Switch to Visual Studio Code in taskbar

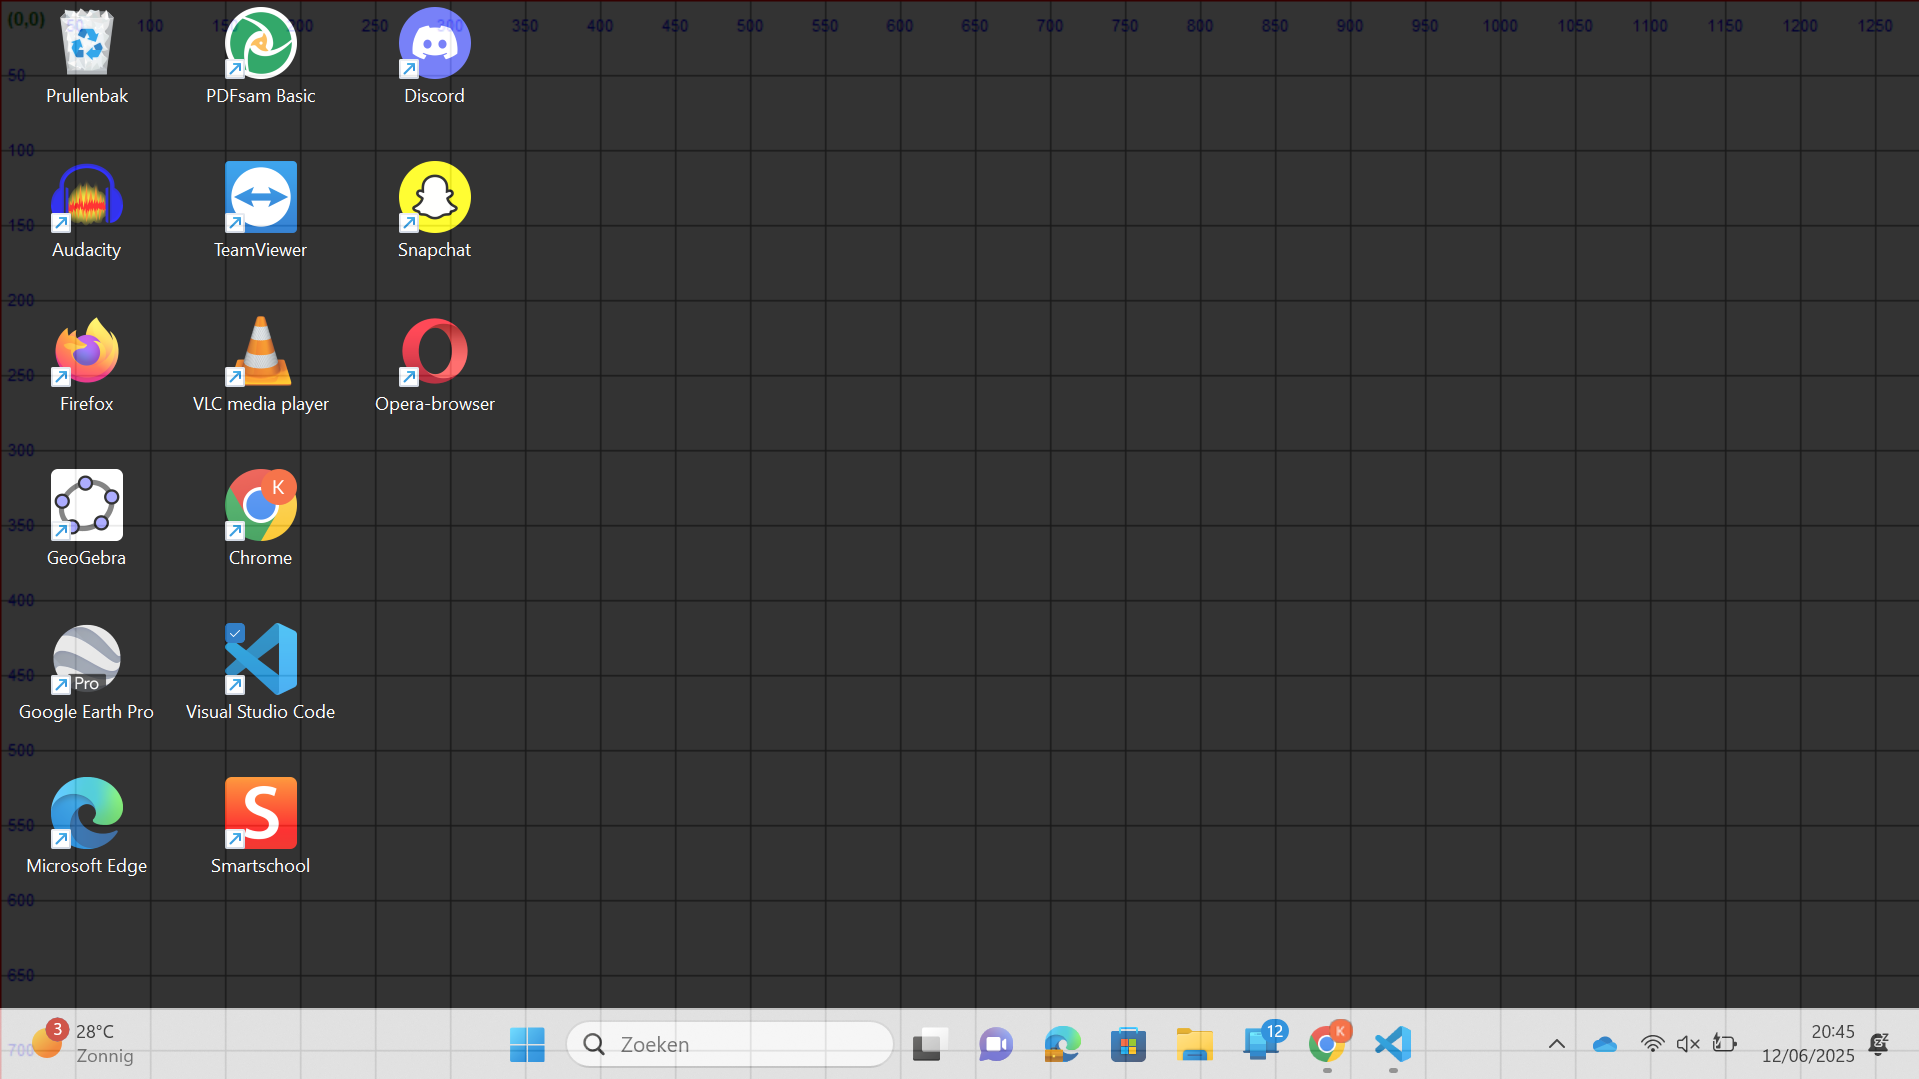1393,1045
